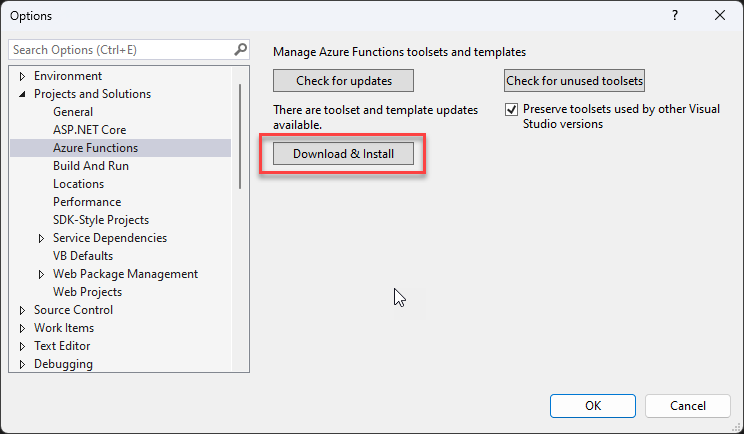Screen dimensions: 744x434
Task: Toggle Preserve toolsets used by other versions checkbox
Action: 512,109
